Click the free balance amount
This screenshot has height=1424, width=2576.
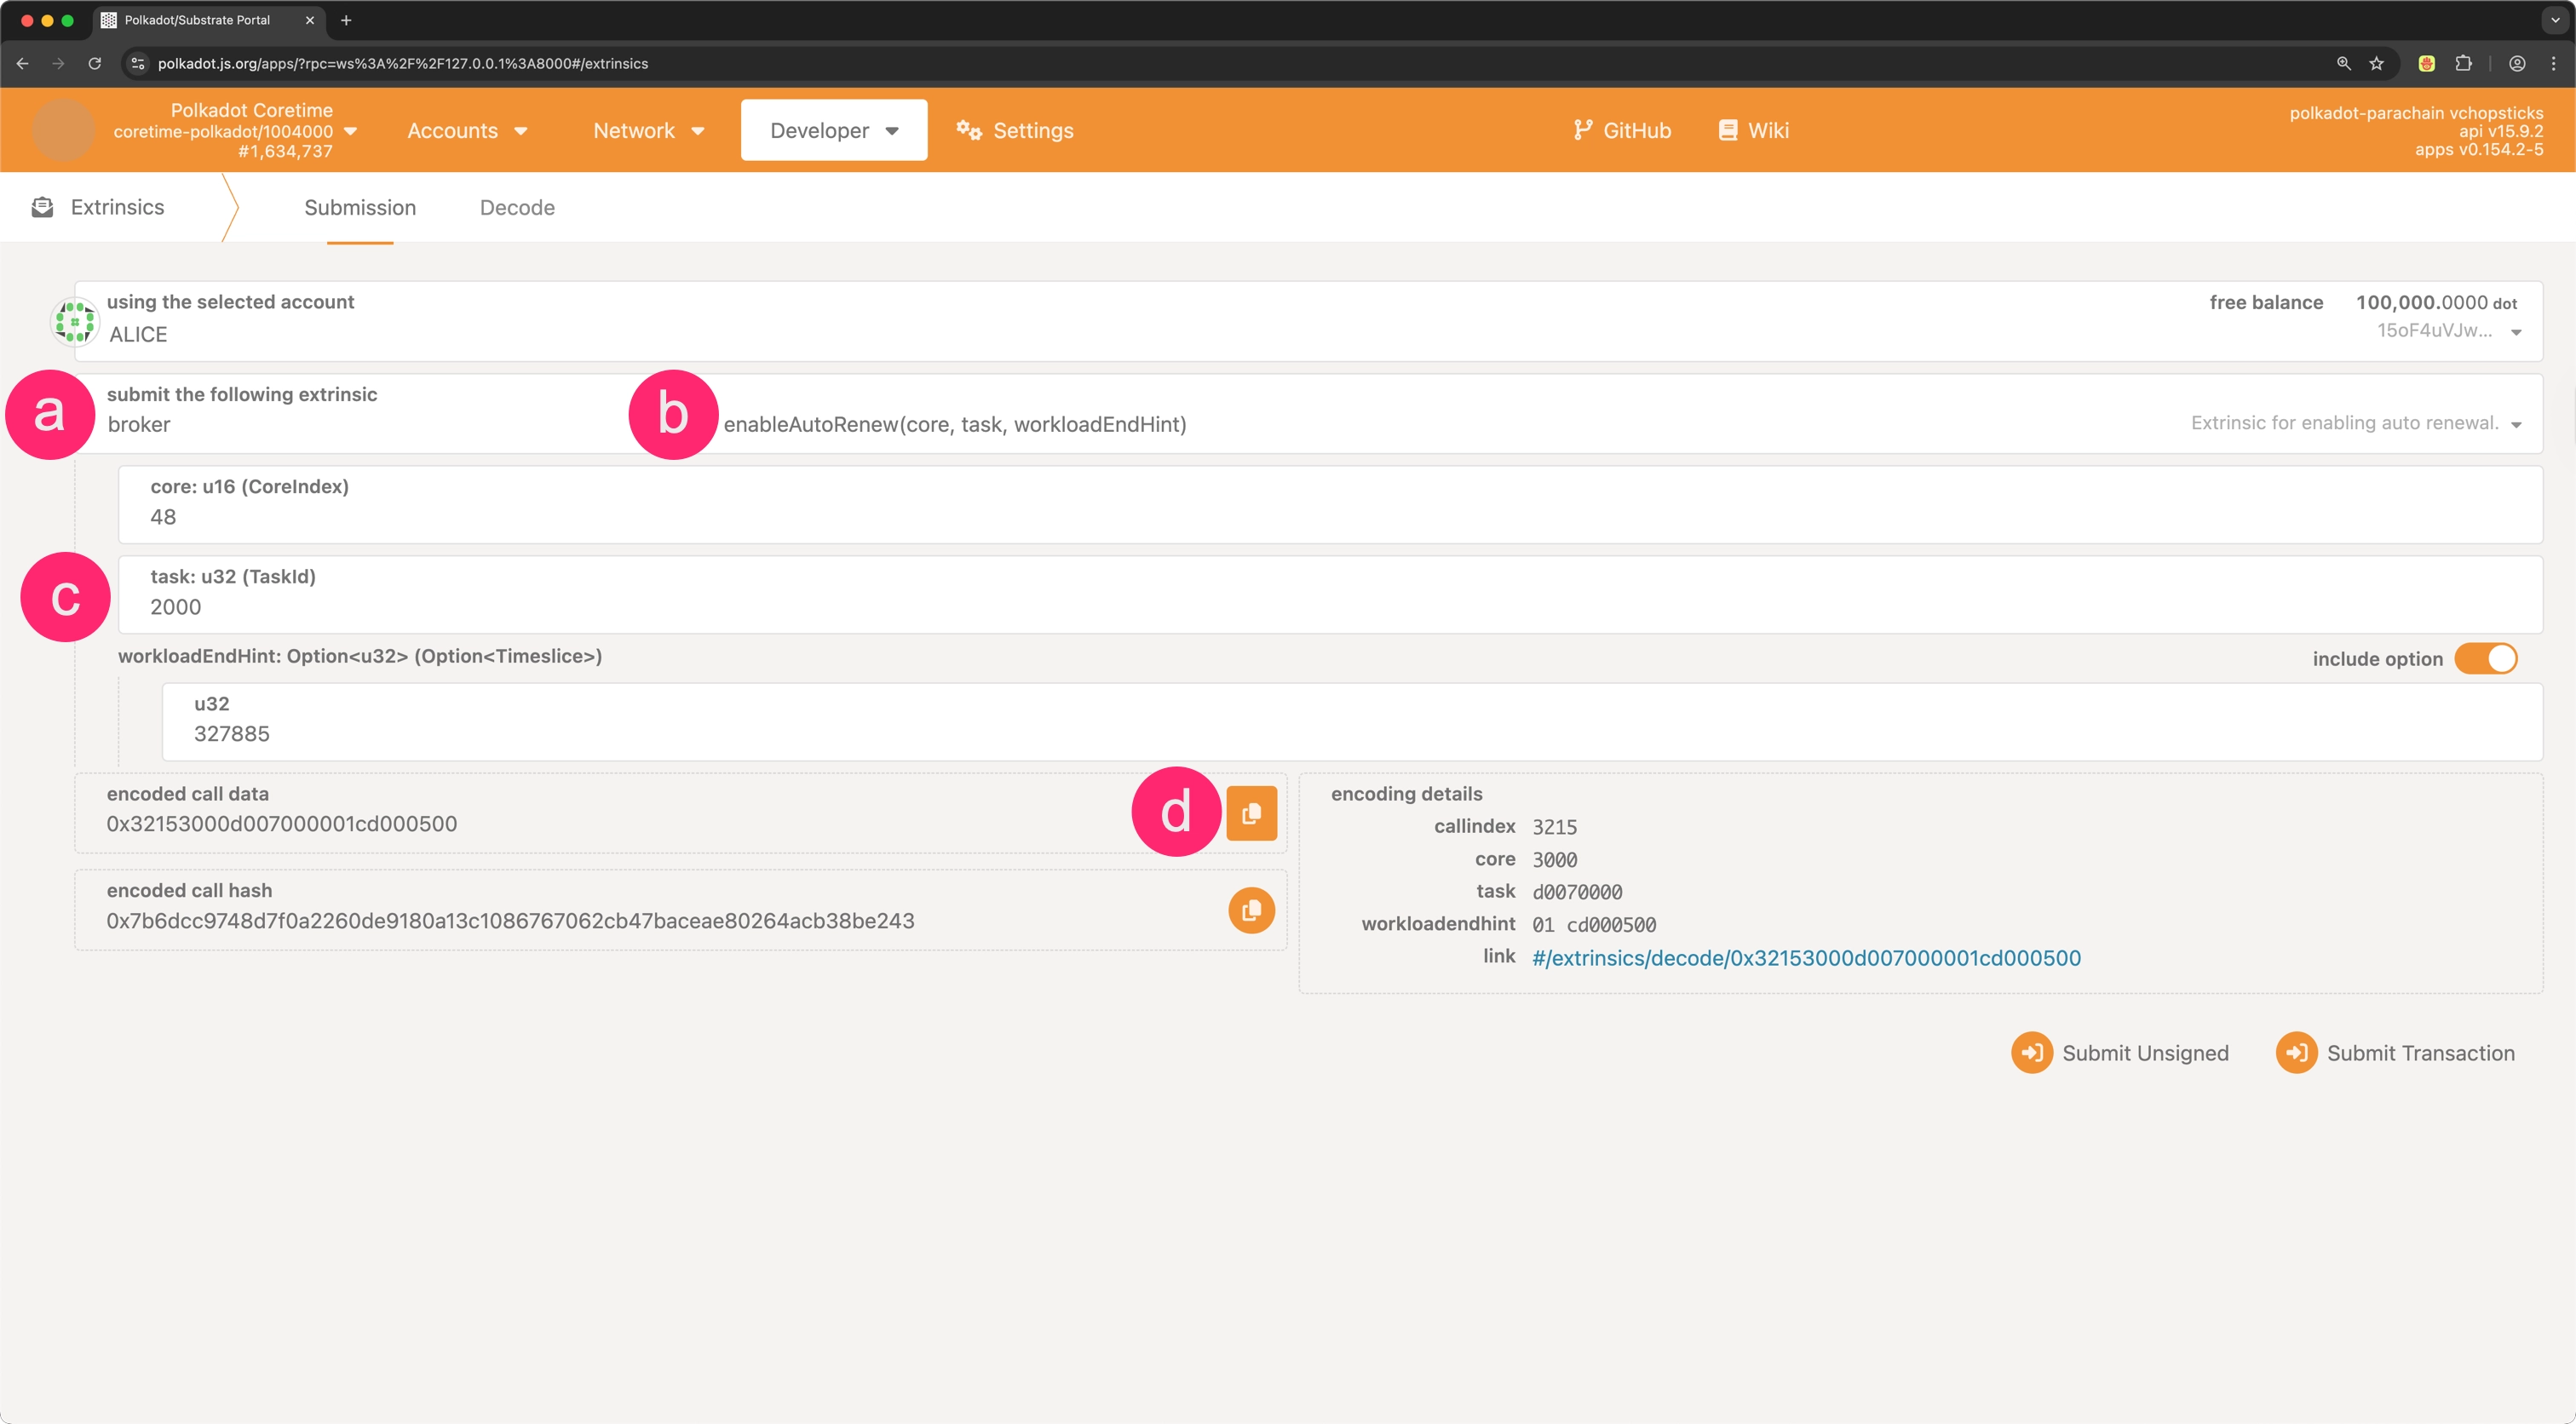click(x=2436, y=302)
